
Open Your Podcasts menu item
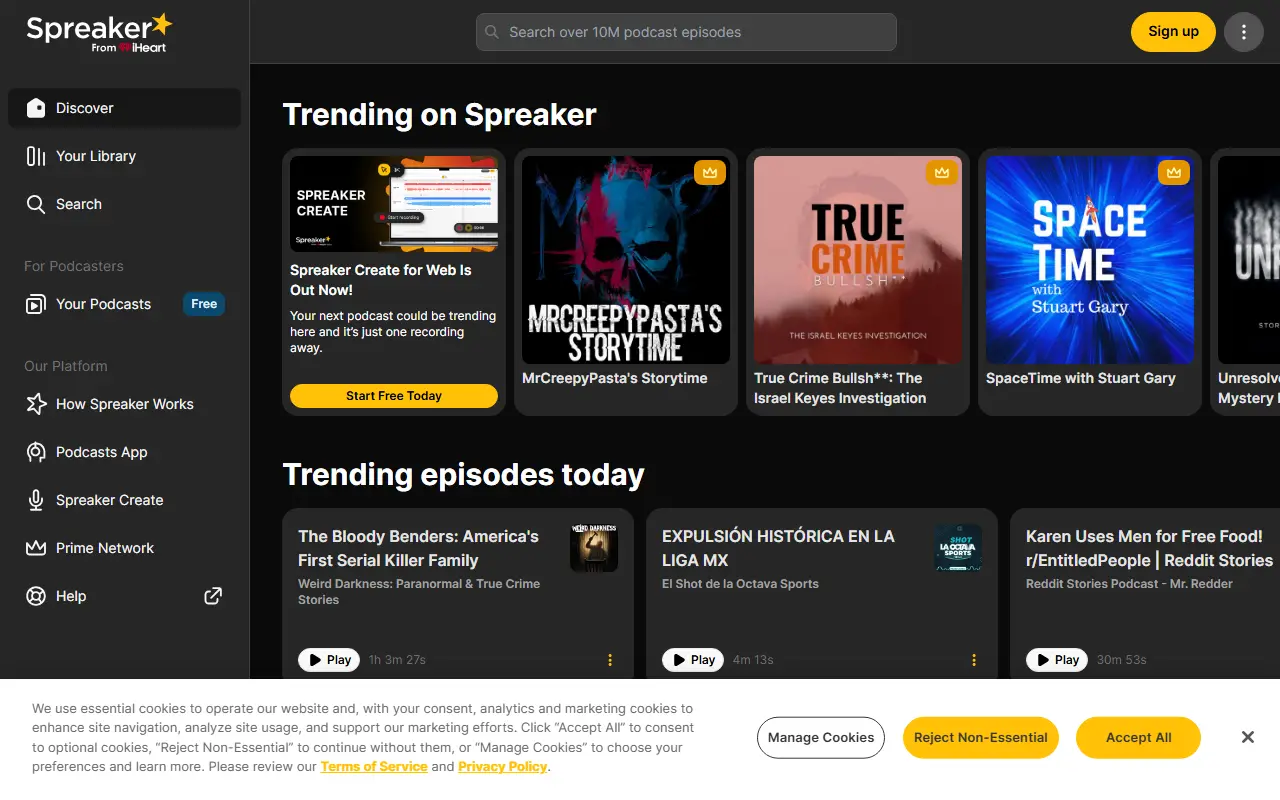(124, 304)
